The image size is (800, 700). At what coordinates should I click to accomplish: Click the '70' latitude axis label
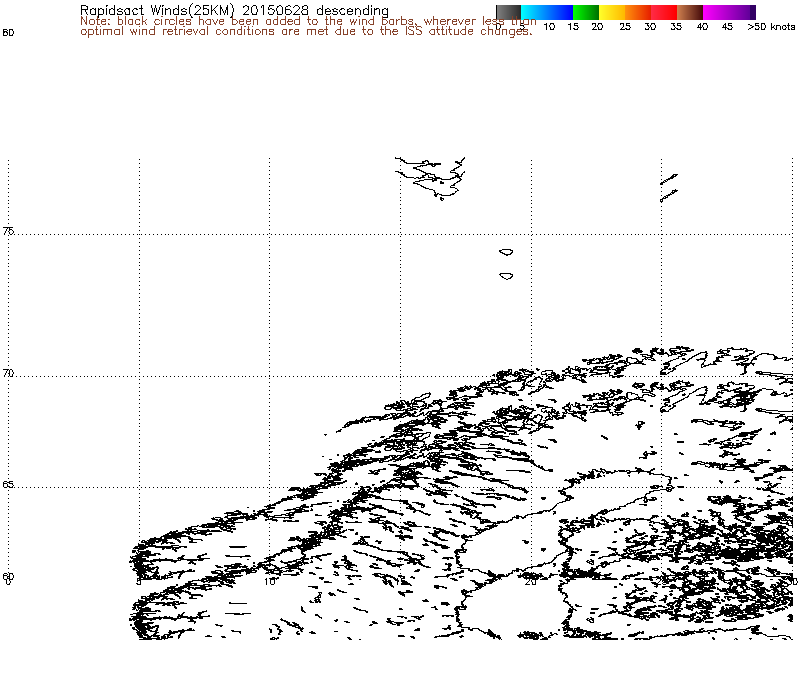(x=8, y=373)
